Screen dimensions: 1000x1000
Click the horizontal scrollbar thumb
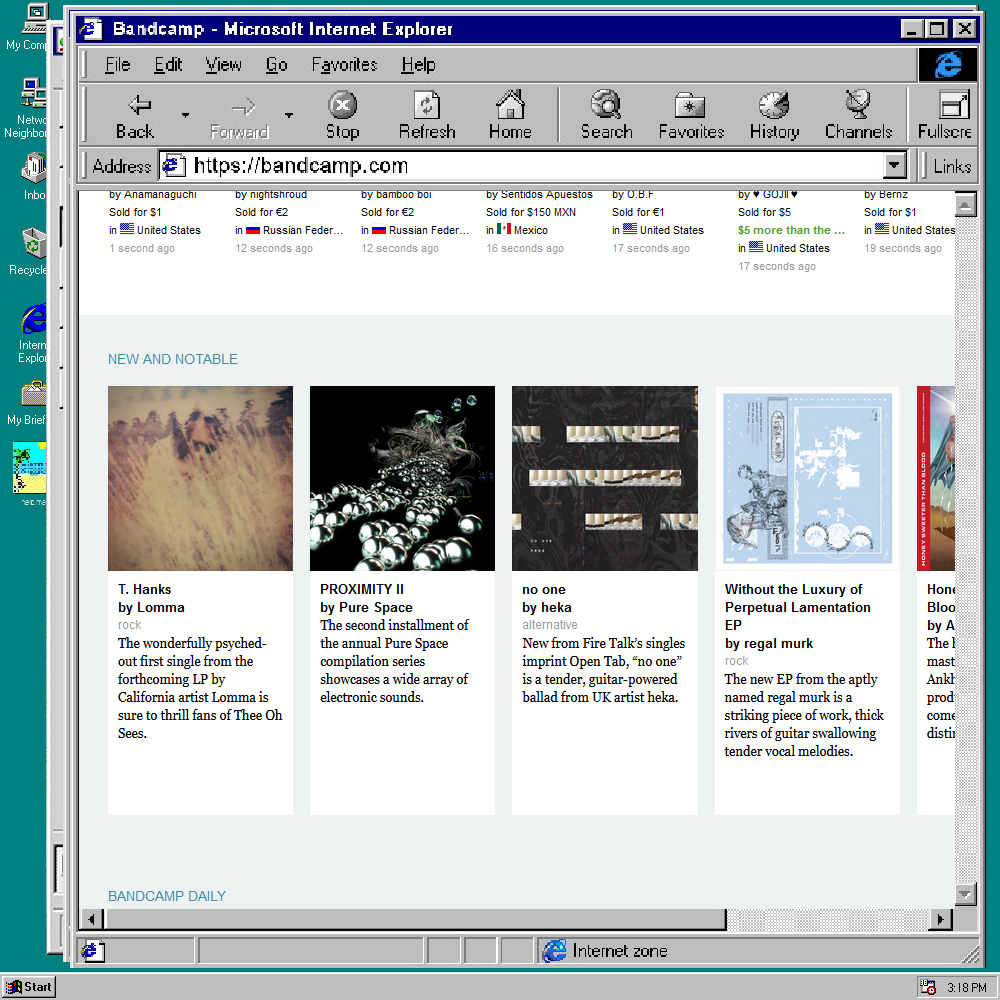point(415,919)
